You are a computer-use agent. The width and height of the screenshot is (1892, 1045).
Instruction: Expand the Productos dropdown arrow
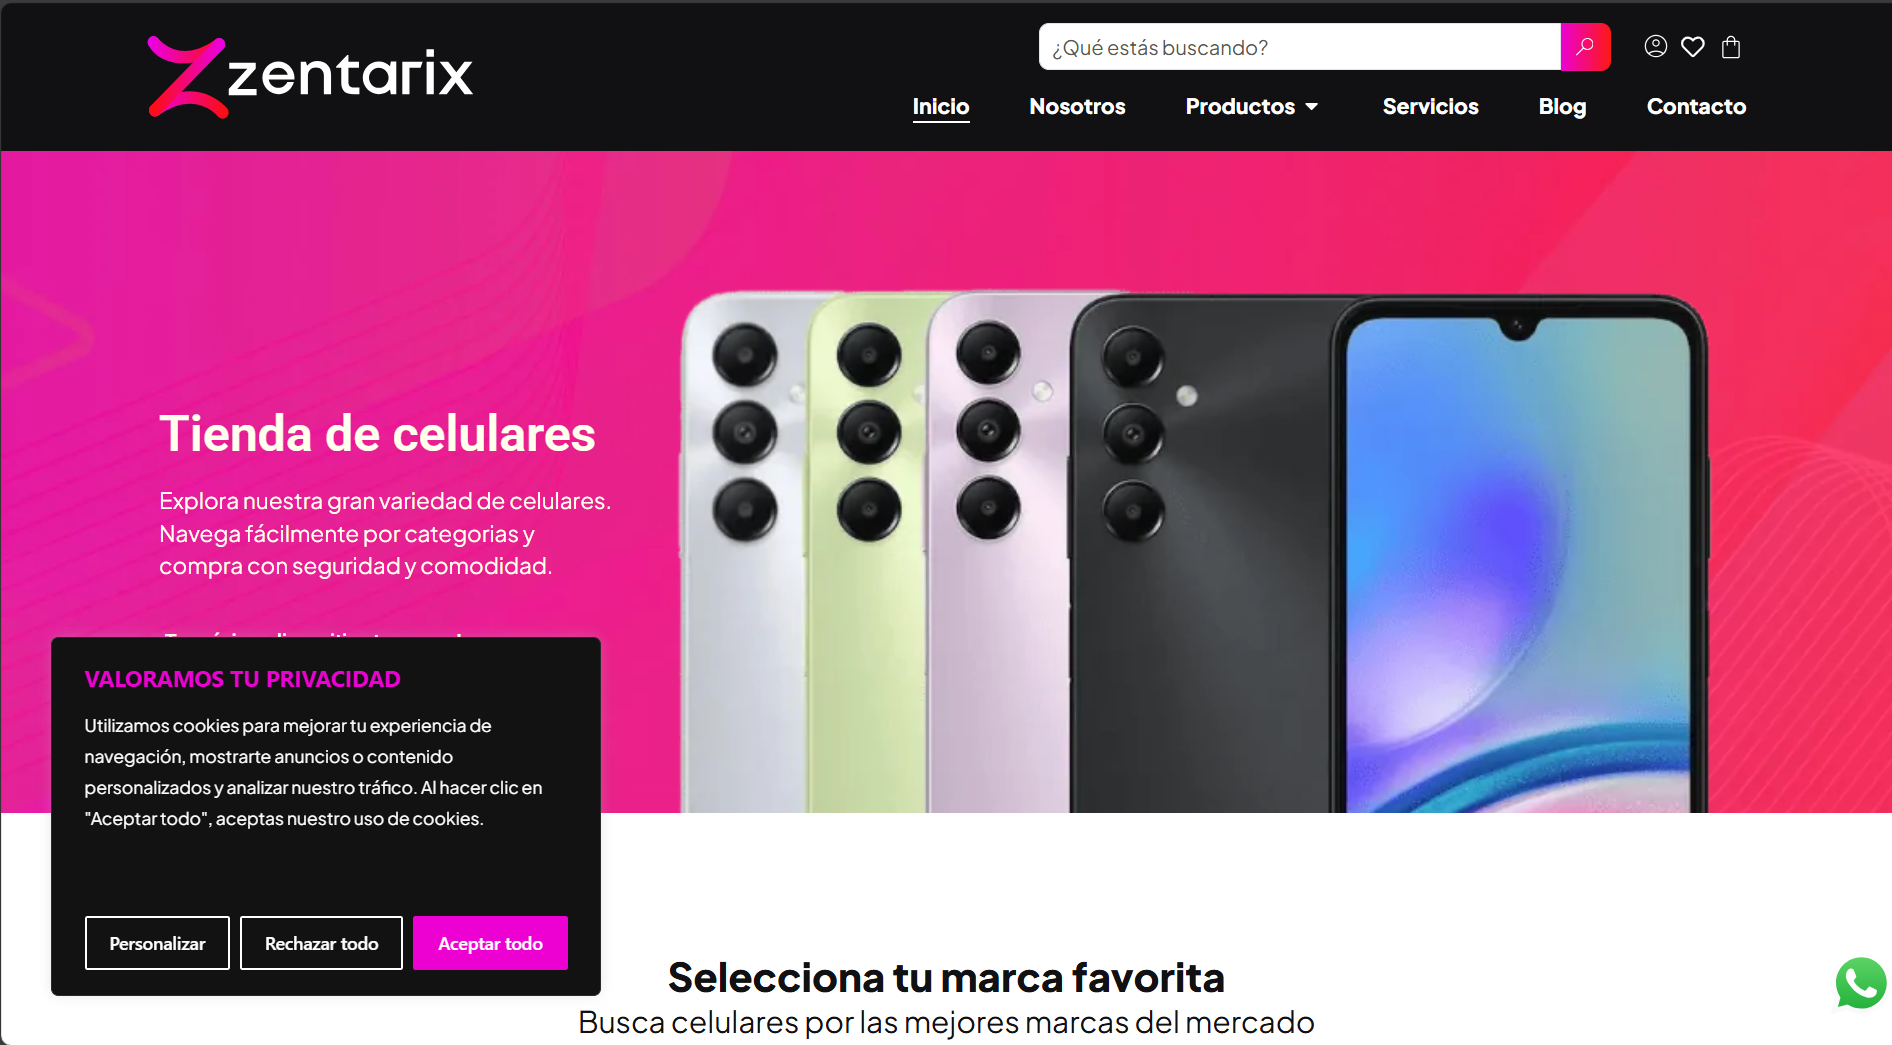[1312, 107]
